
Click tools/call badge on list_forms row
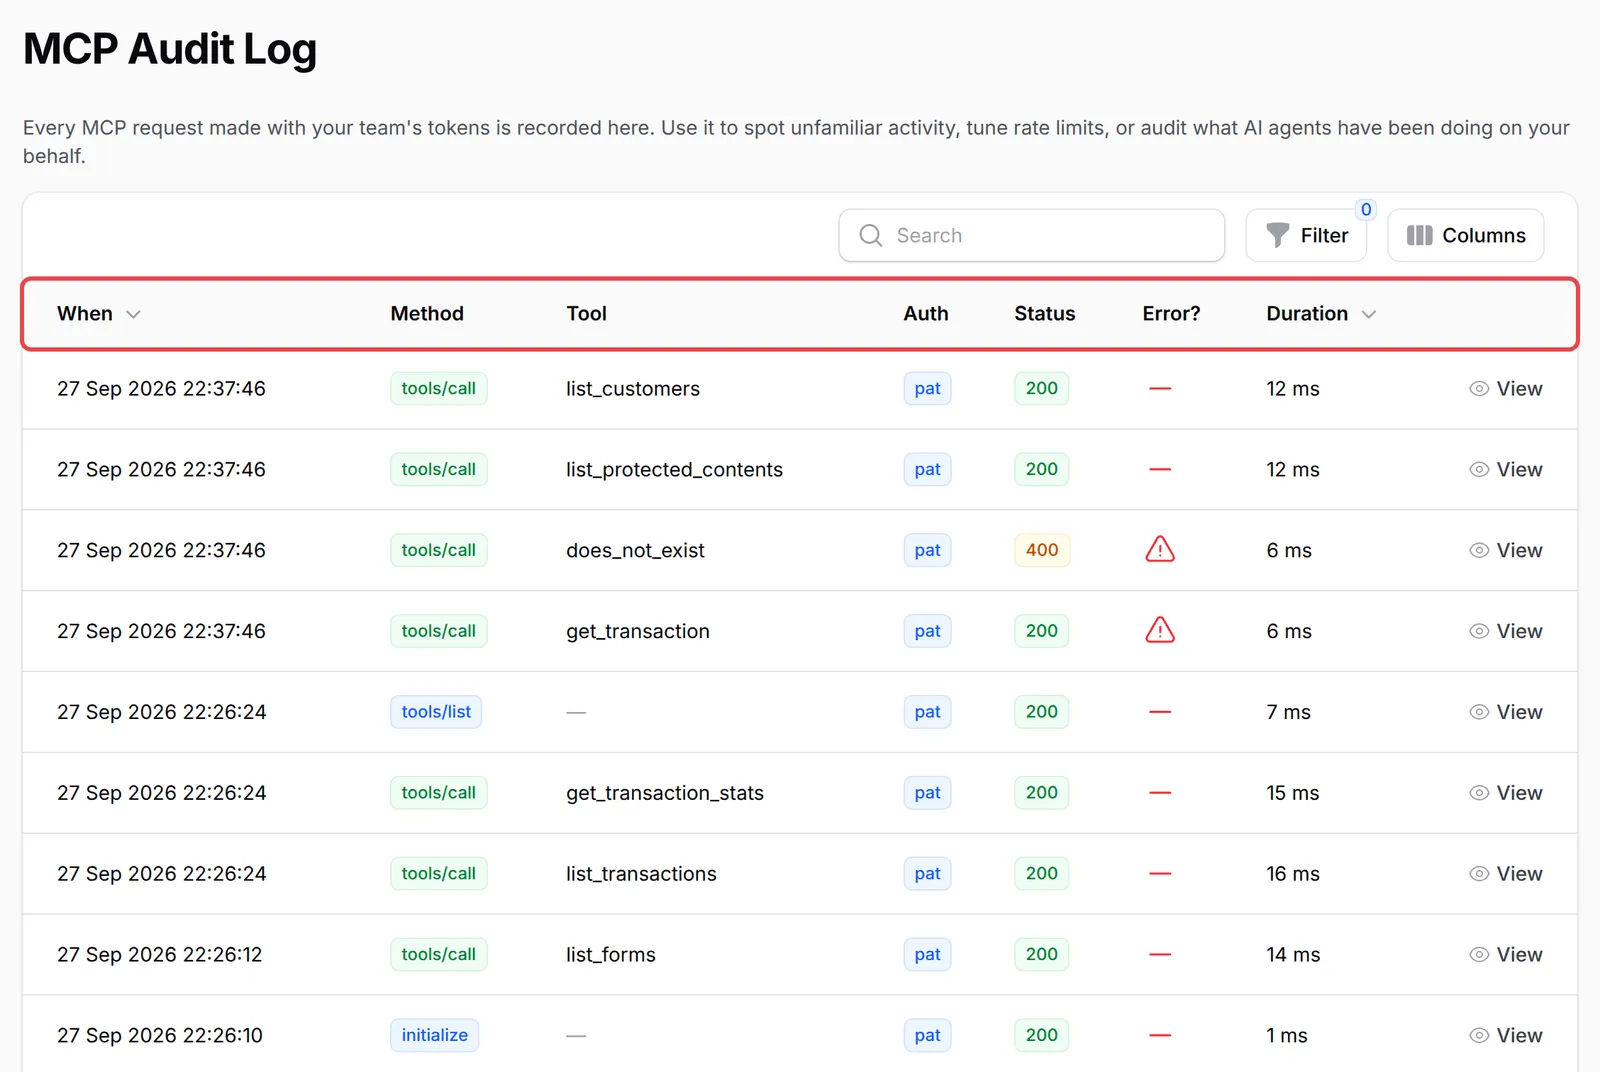[x=438, y=954]
